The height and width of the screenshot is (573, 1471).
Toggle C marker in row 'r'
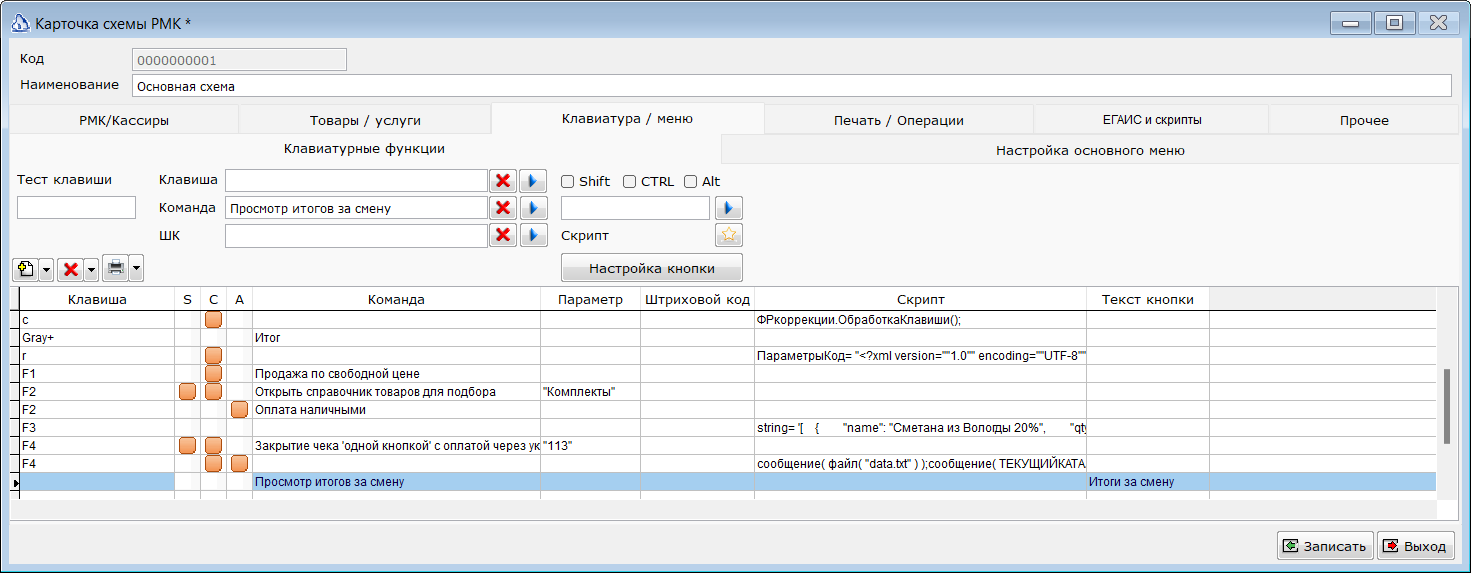pos(213,356)
